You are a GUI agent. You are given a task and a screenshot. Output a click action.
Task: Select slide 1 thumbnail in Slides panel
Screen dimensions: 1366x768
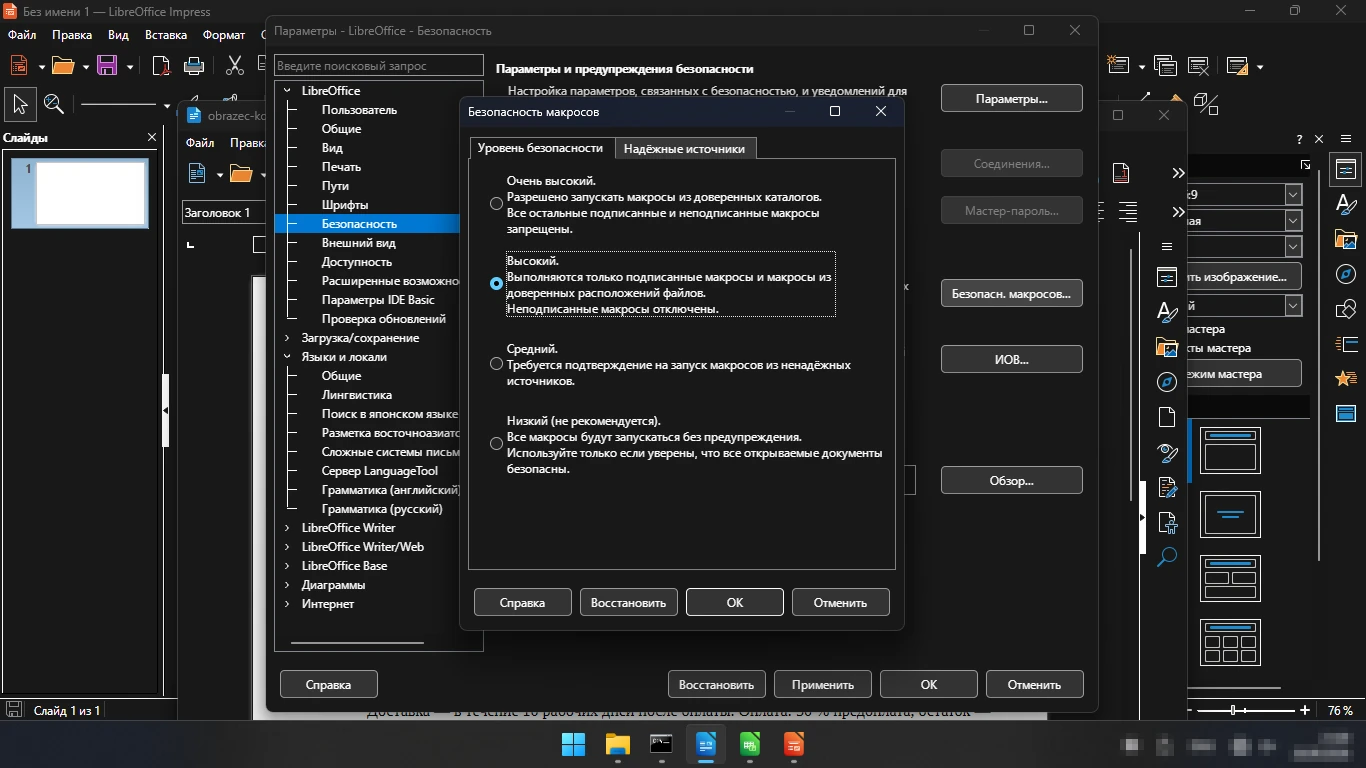[80, 193]
